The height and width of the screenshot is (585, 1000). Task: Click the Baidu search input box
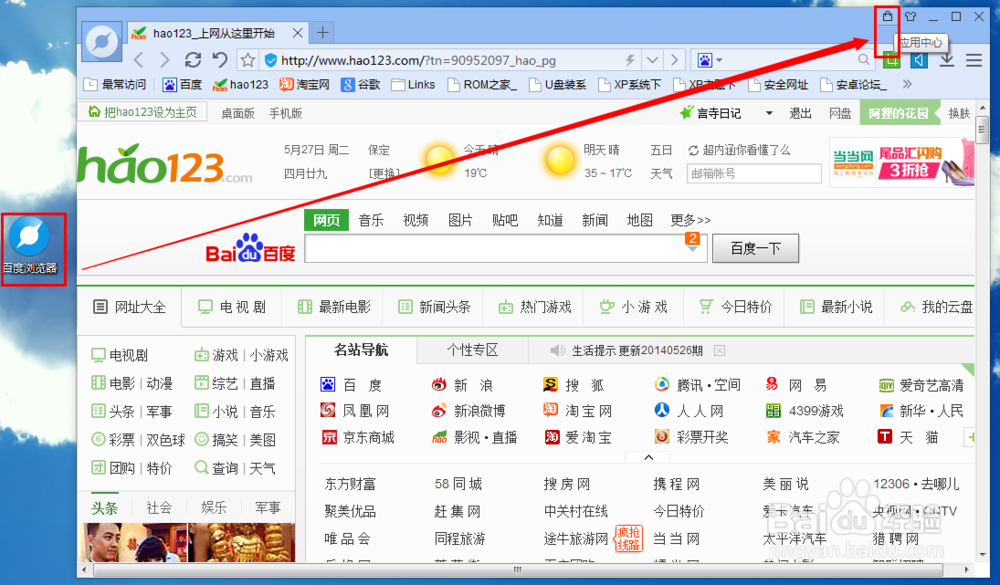(x=506, y=248)
